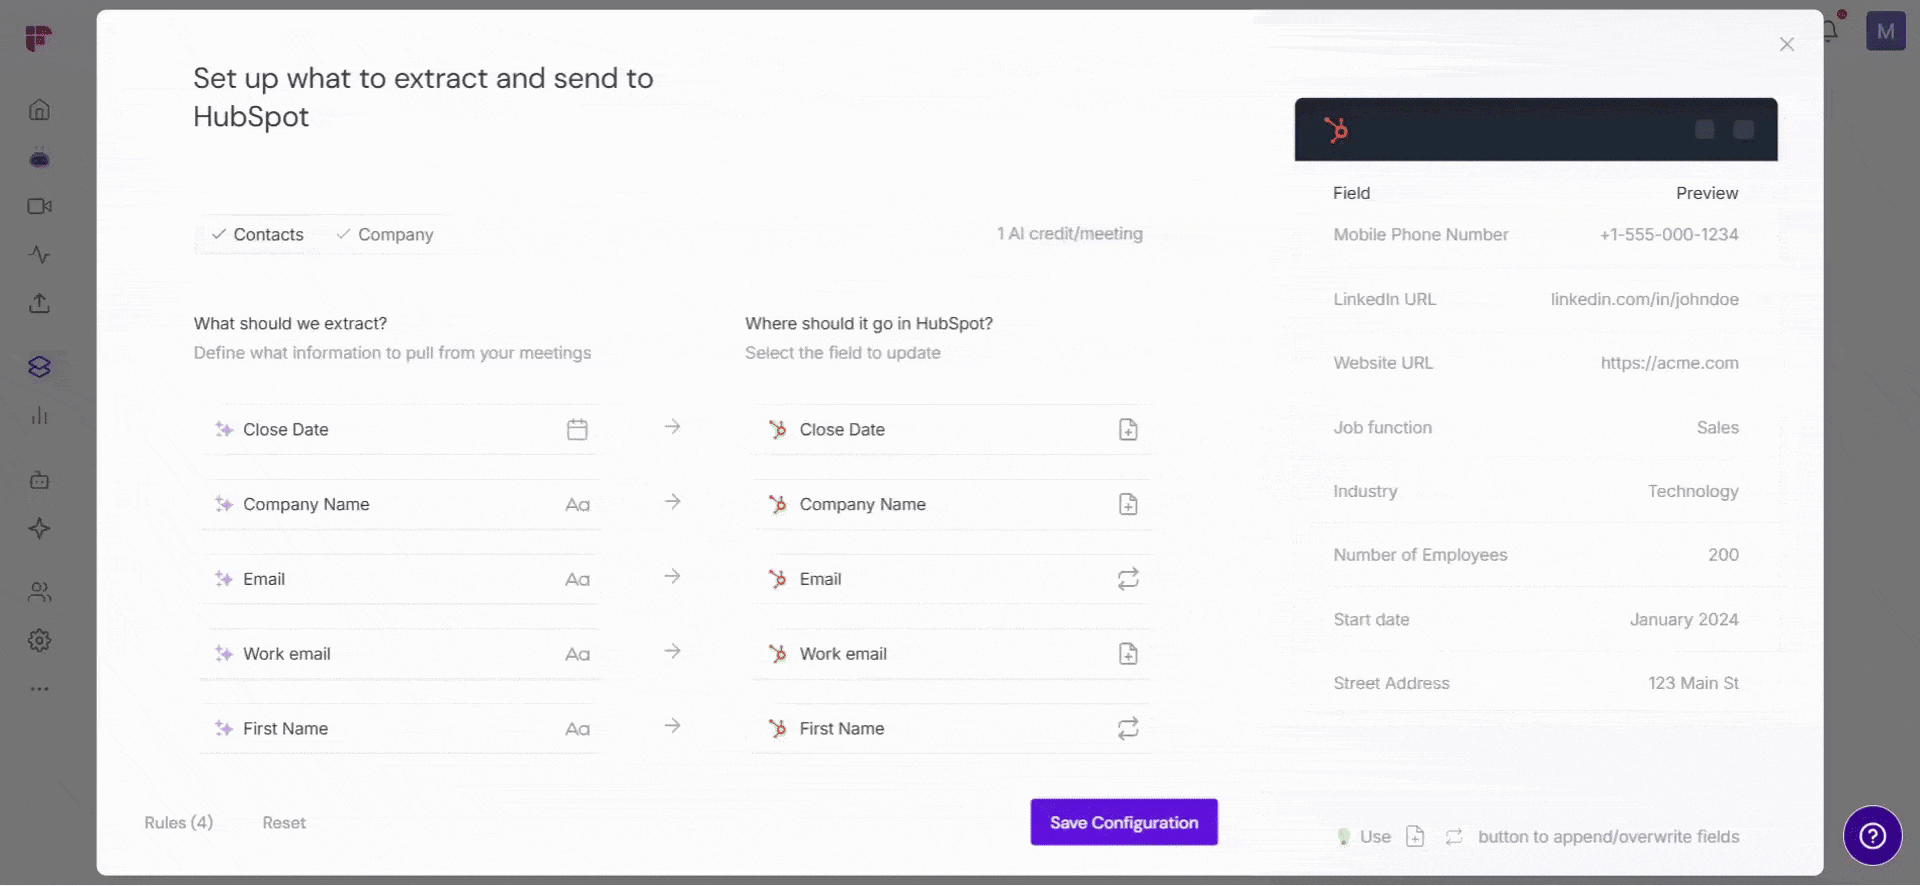Screen dimensions: 1920x886
Task: Click the Number of Employees preview row
Action: pyautogui.click(x=1536, y=555)
